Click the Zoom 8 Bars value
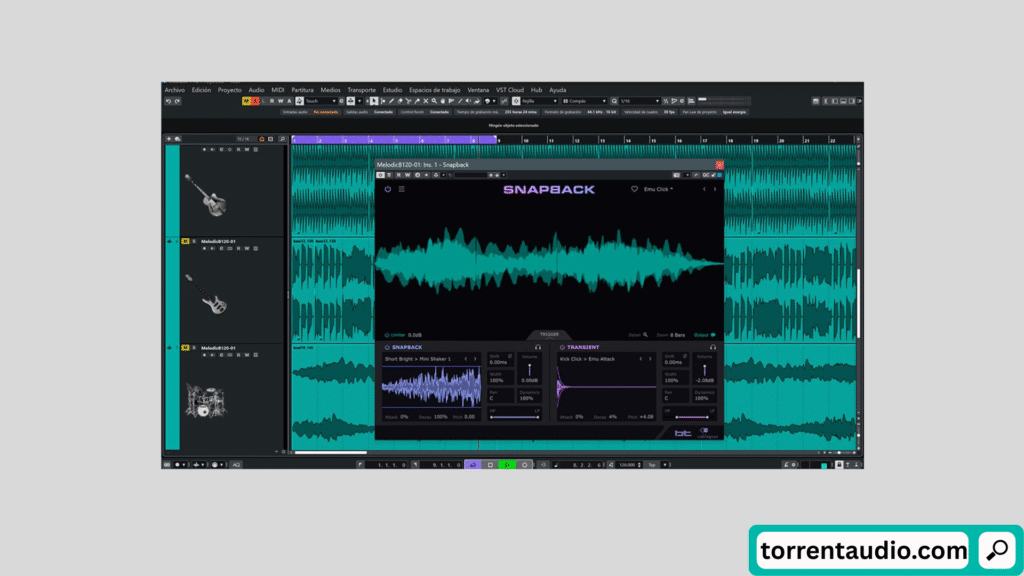Screen dimensions: 1024x576 tap(677, 335)
